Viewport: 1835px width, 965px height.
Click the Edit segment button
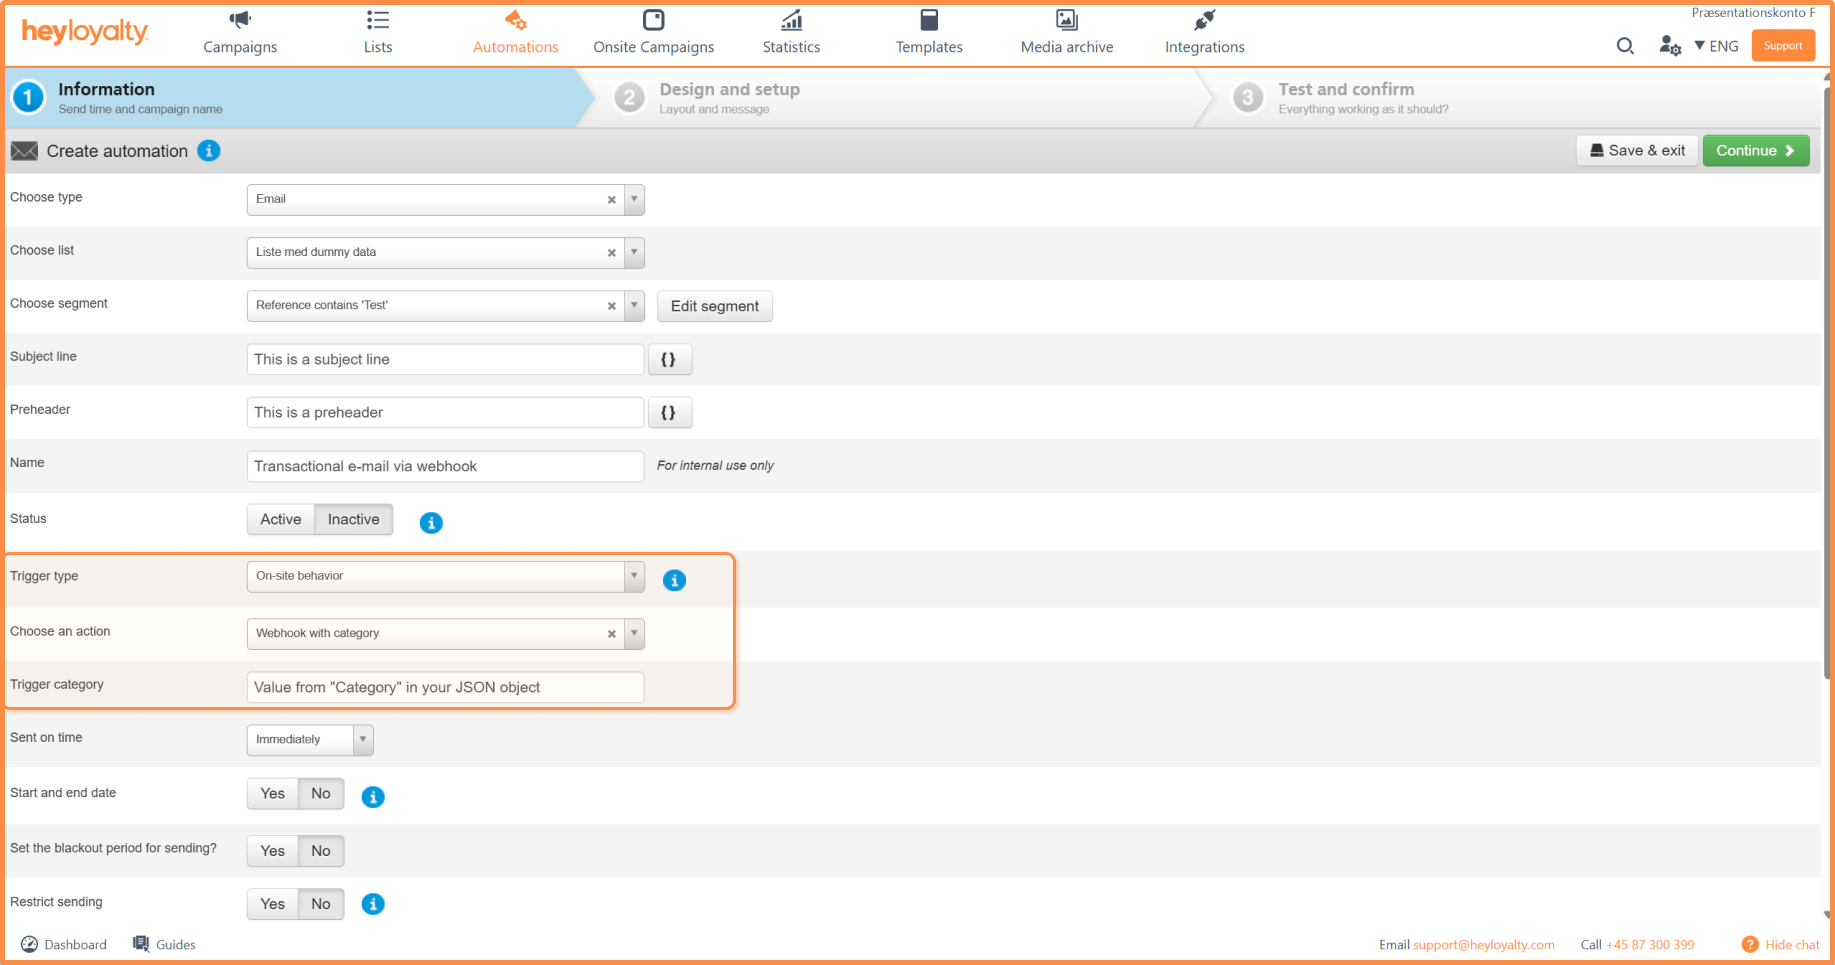coord(714,306)
